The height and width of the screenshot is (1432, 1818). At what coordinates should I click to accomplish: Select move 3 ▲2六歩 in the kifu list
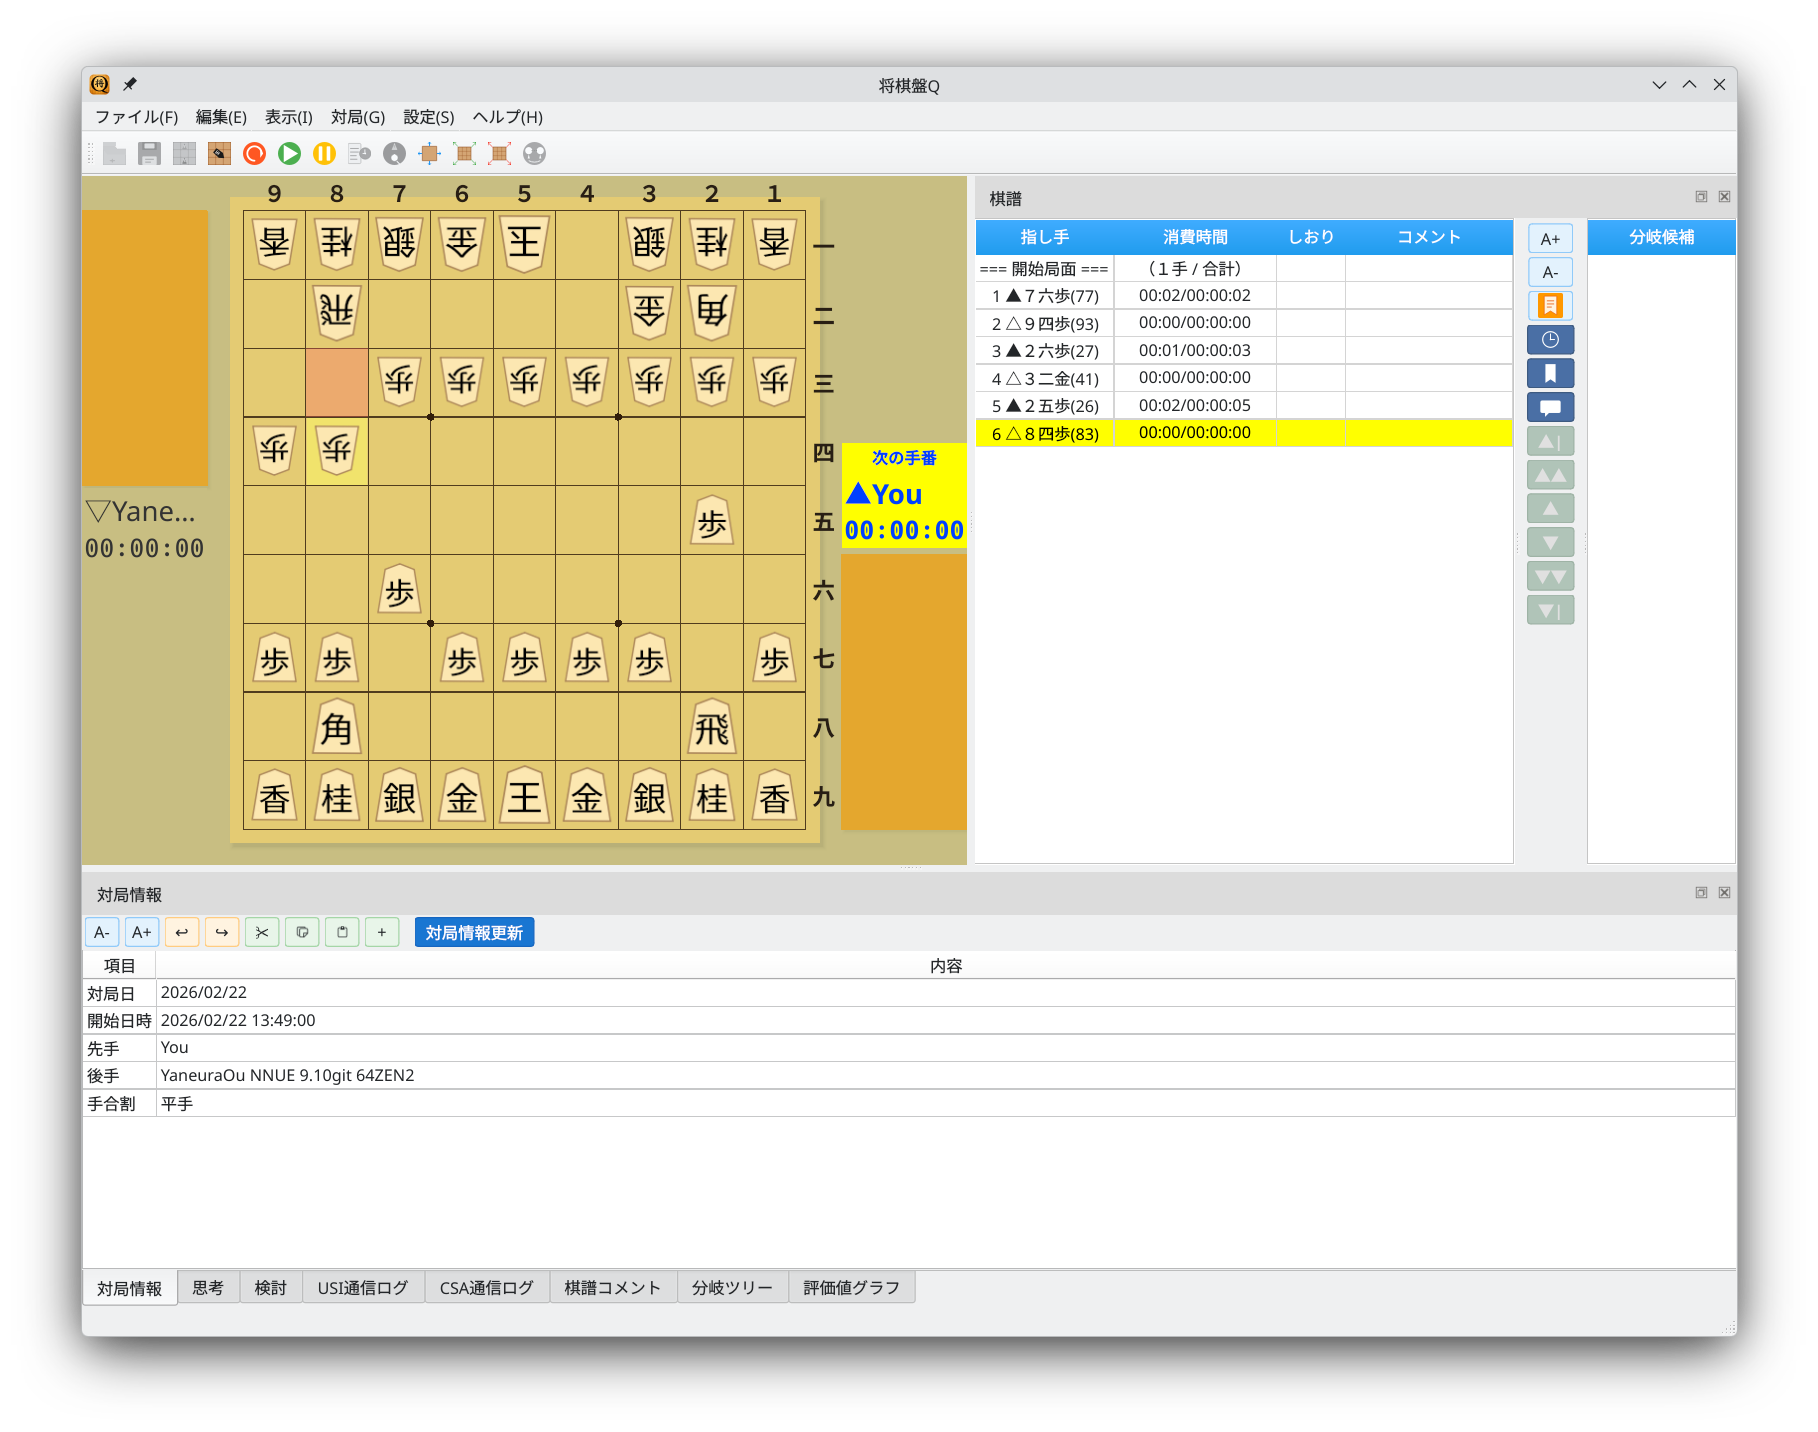[1045, 351]
